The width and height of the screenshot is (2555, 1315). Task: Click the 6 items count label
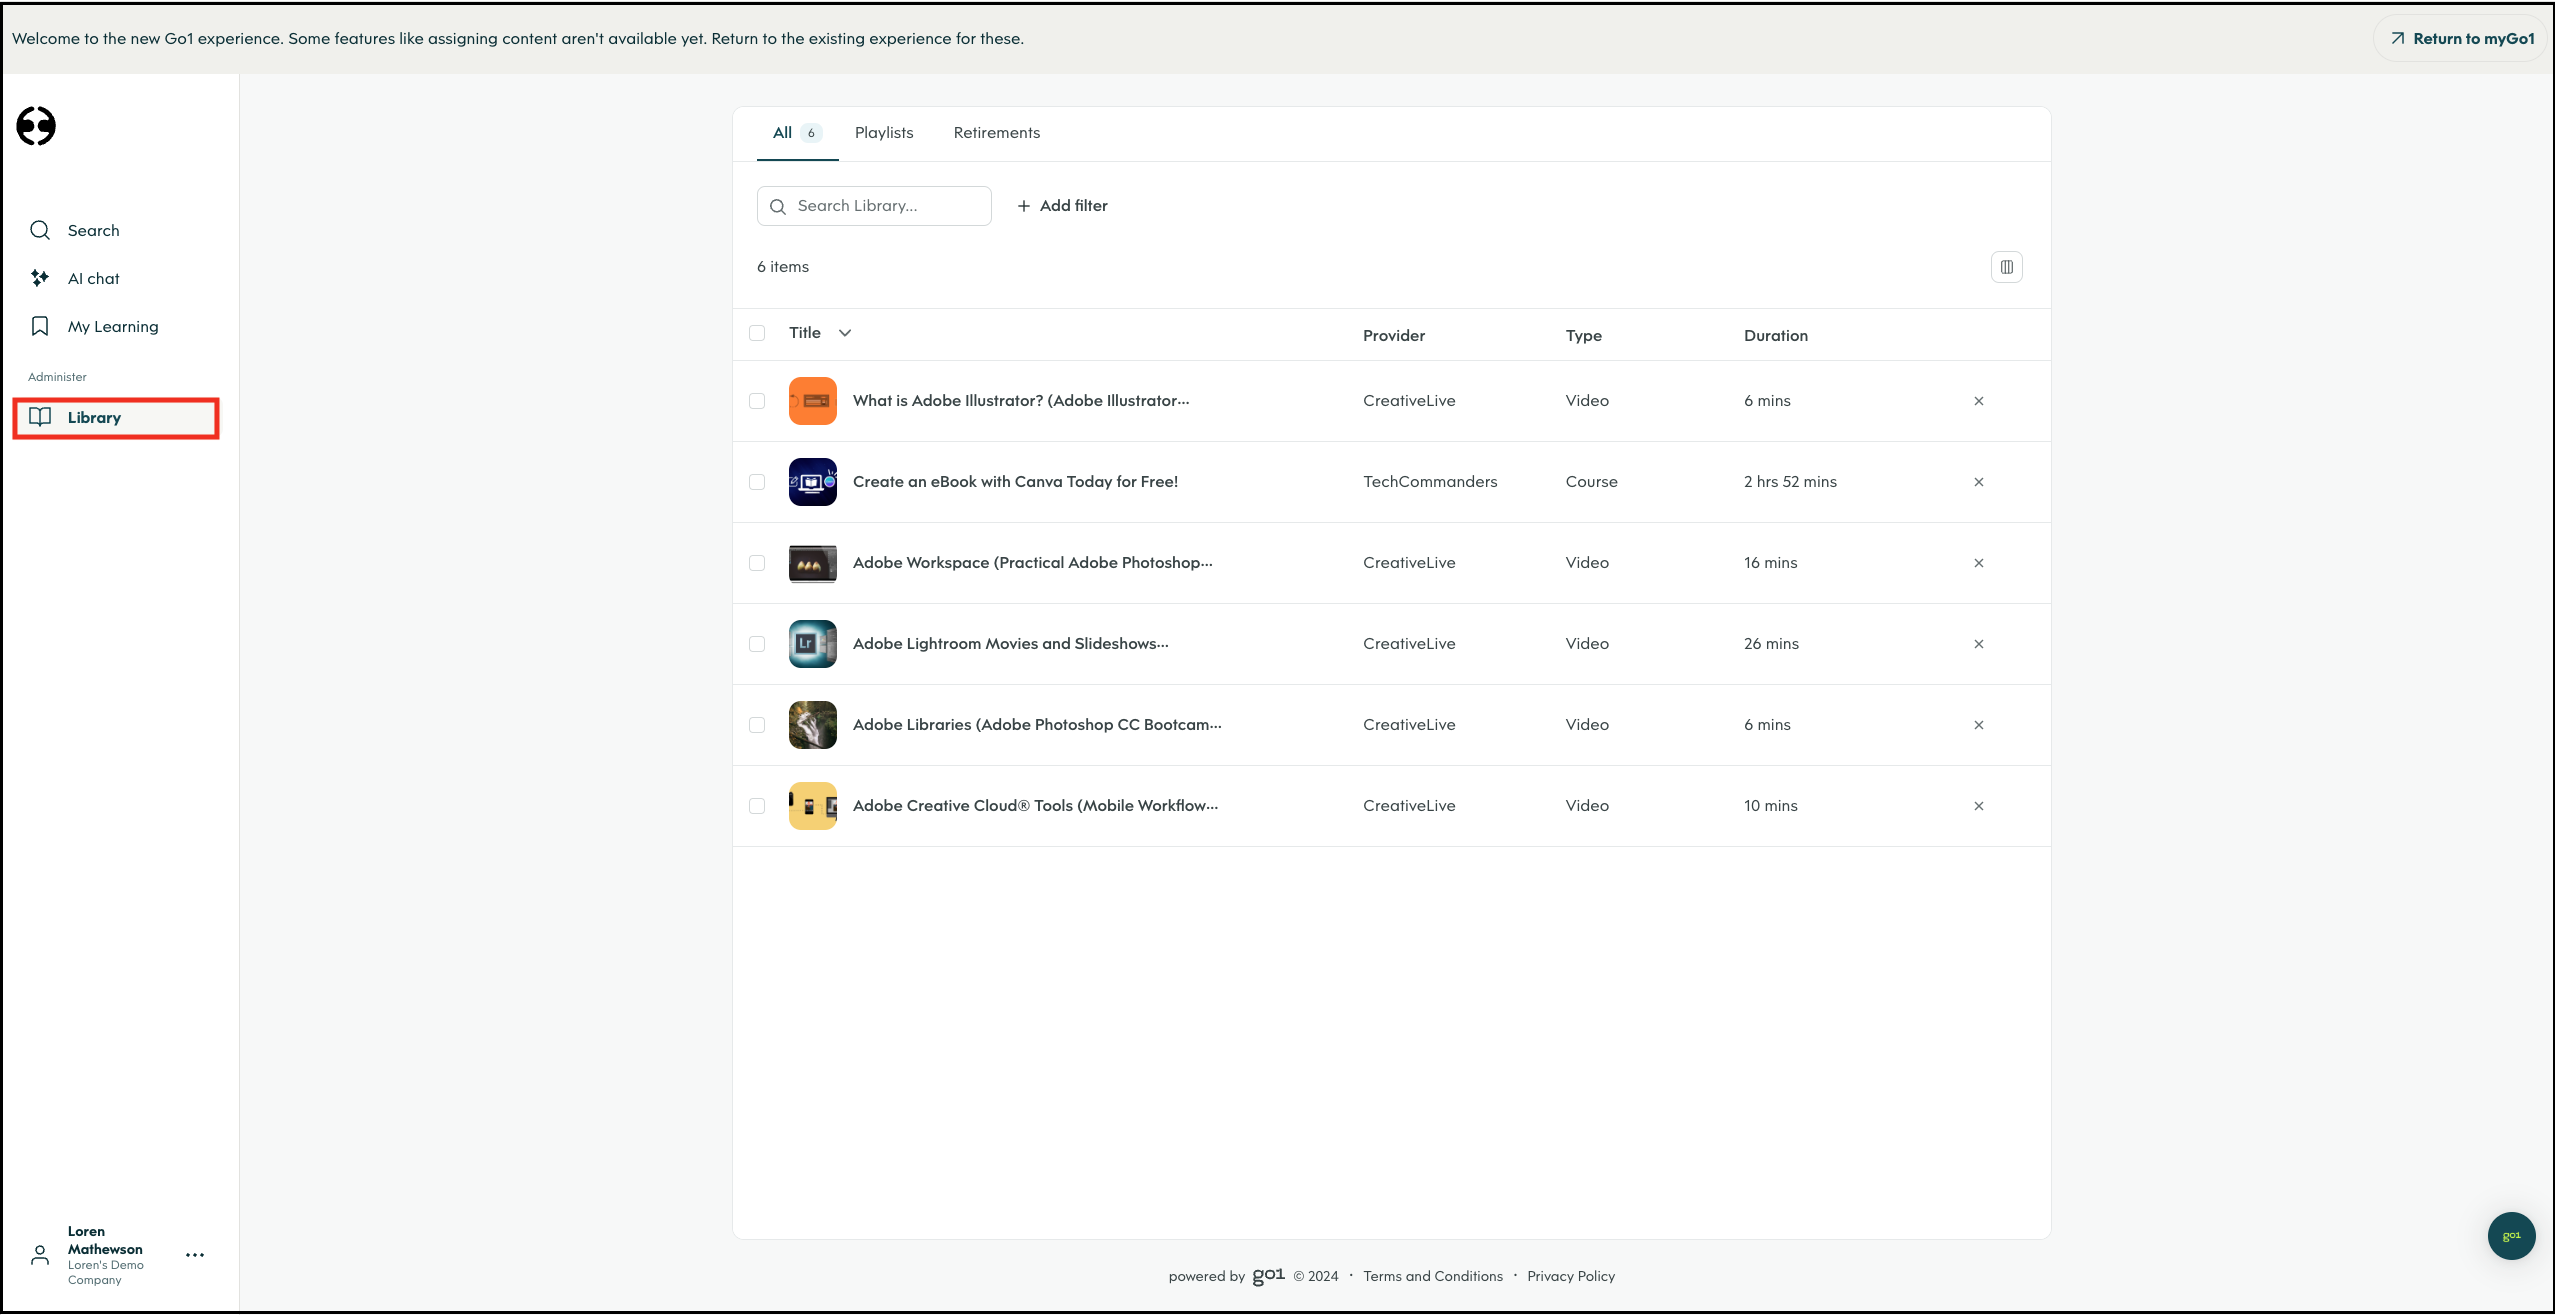pos(782,267)
